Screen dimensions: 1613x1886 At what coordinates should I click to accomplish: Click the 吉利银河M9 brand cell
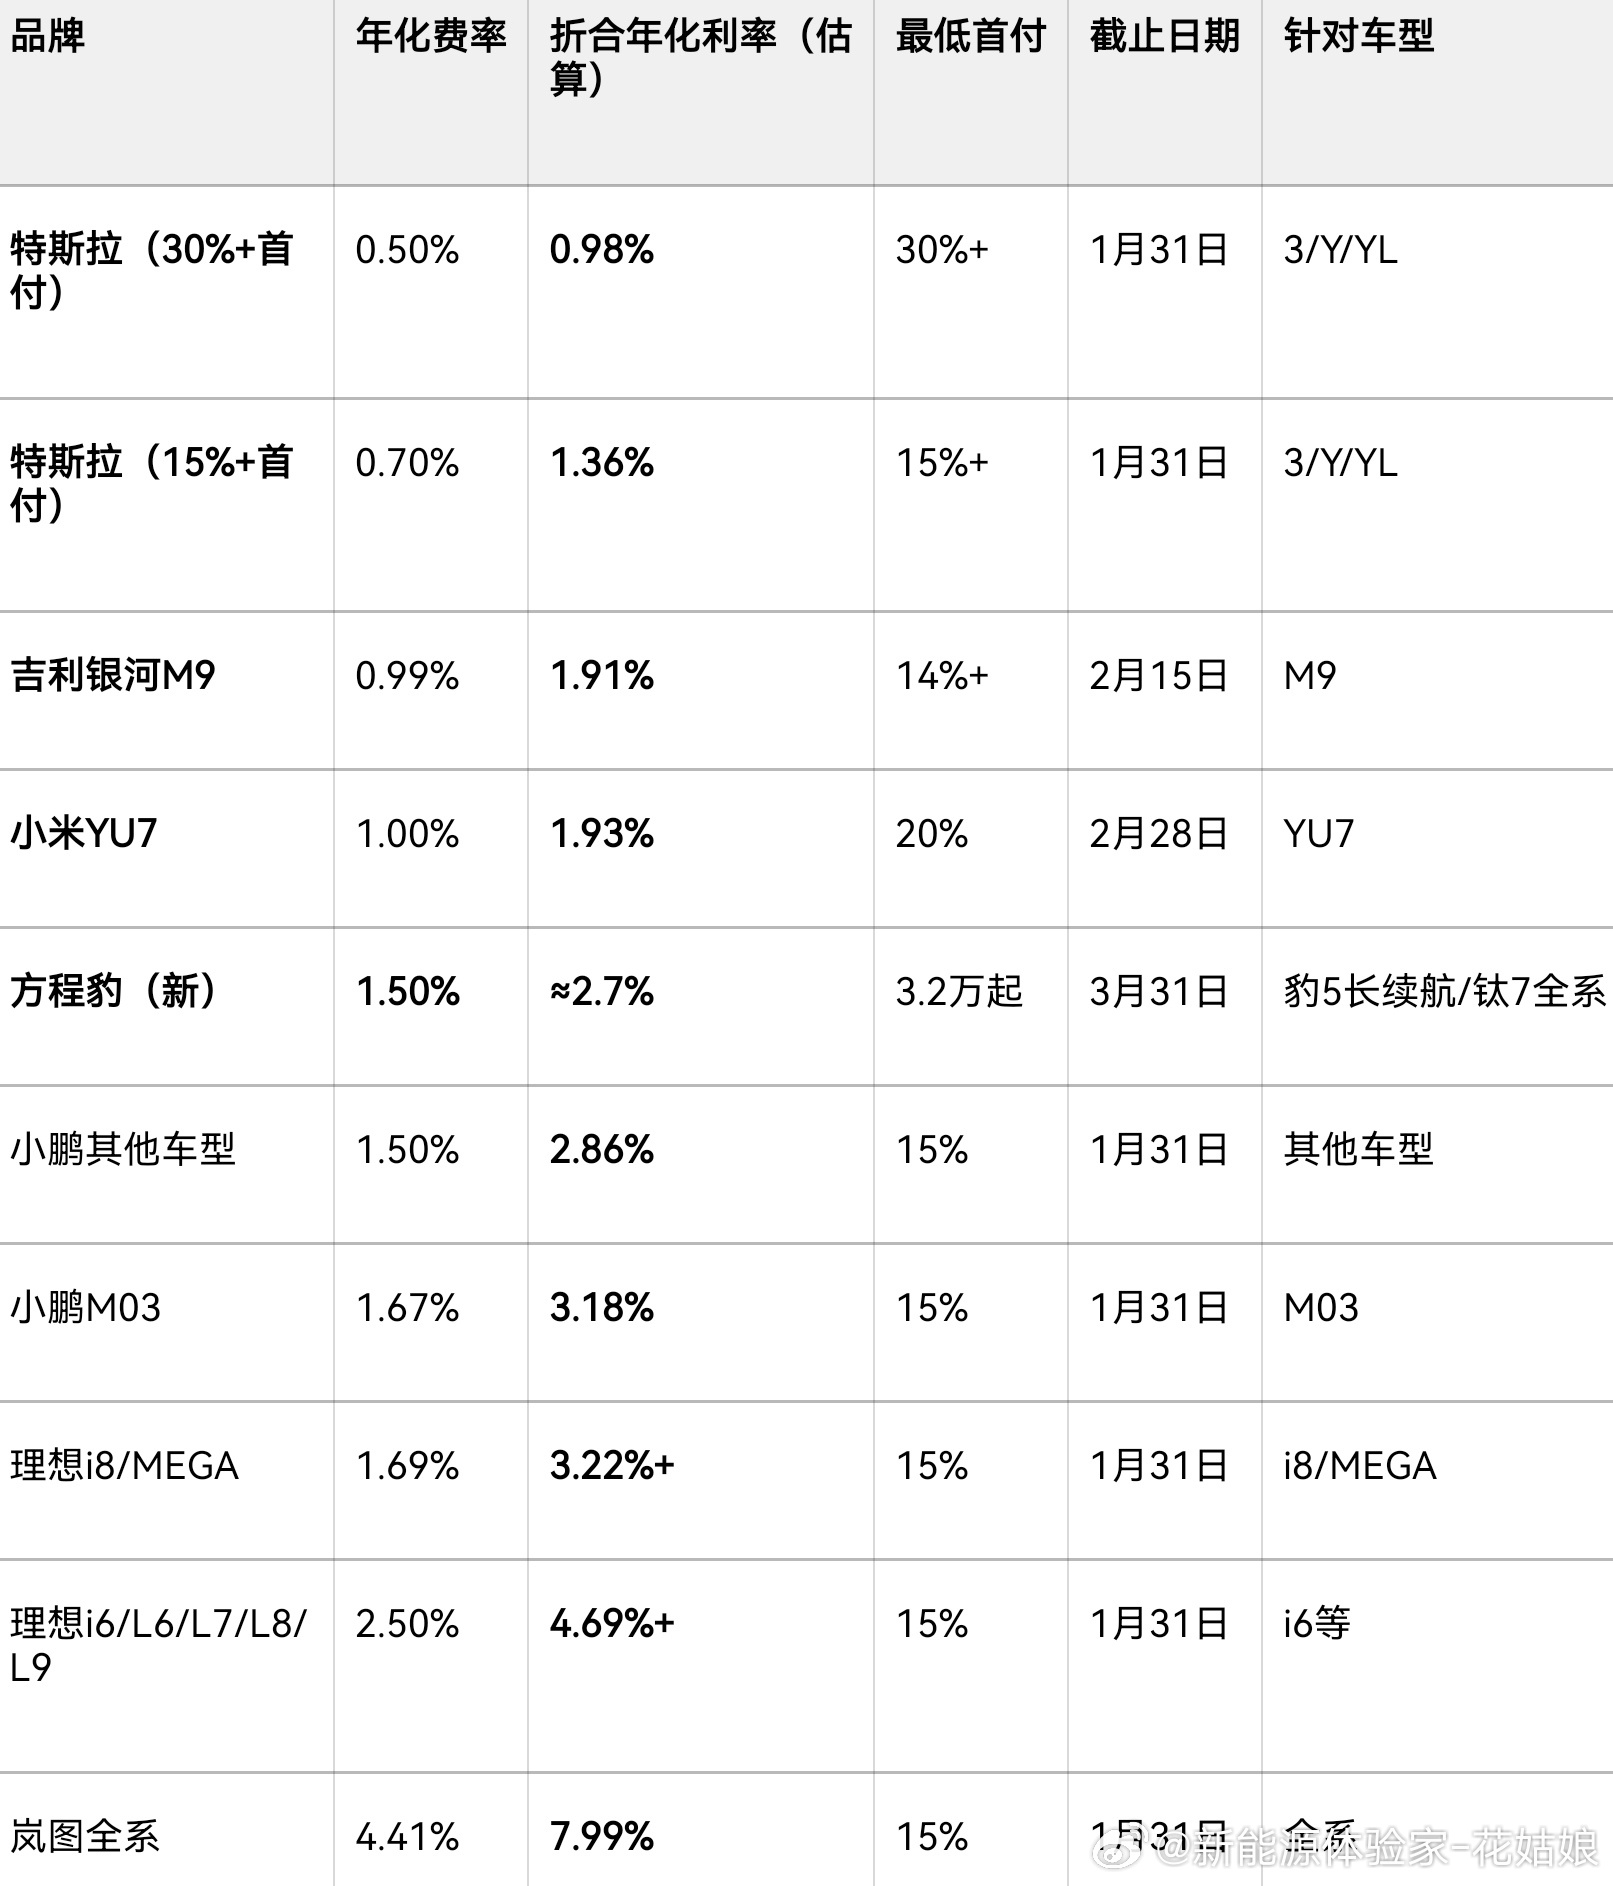[113, 676]
